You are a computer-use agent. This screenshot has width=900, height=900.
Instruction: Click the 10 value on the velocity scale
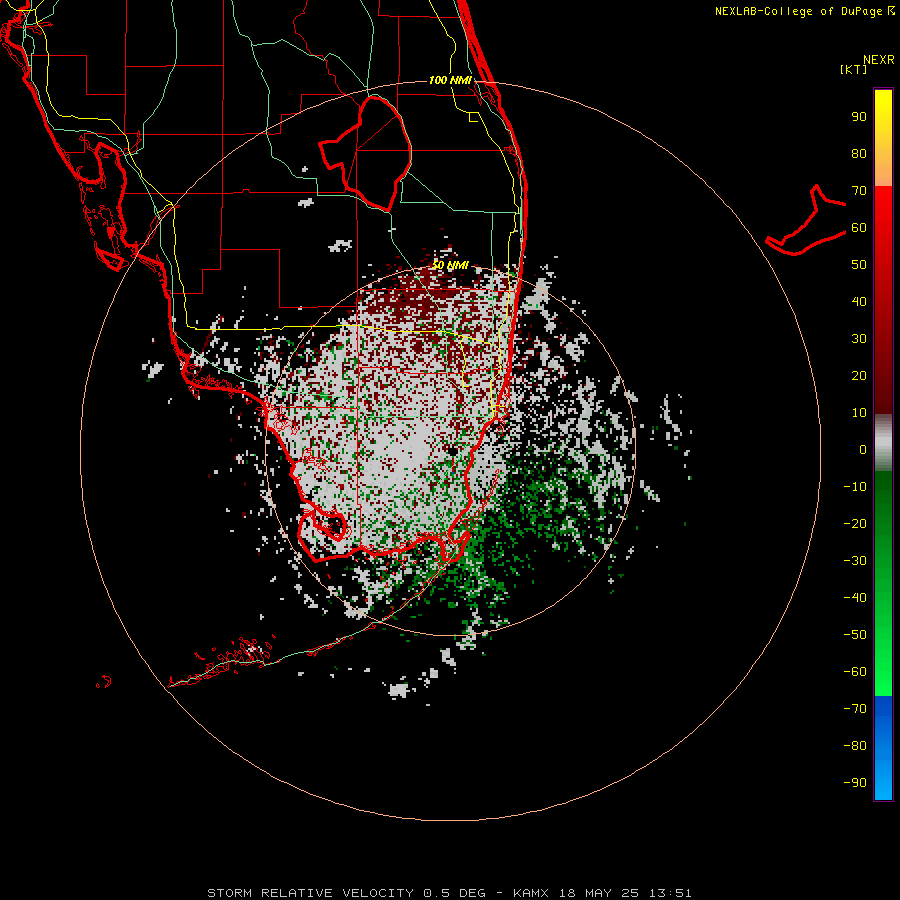(x=859, y=413)
